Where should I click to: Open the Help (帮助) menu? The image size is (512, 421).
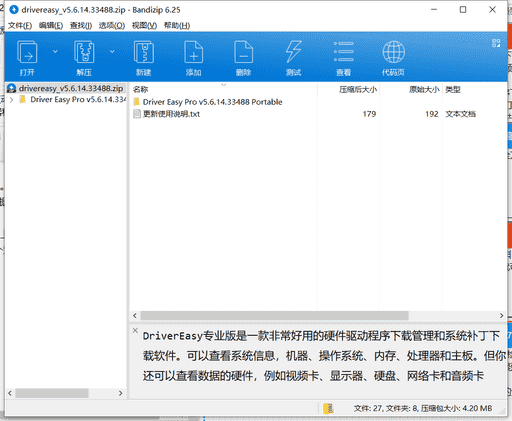pos(177,26)
